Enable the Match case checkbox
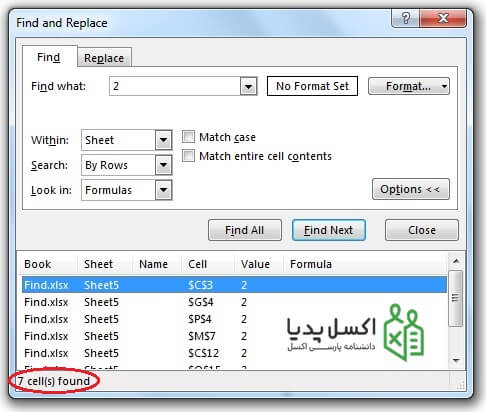 [x=188, y=137]
